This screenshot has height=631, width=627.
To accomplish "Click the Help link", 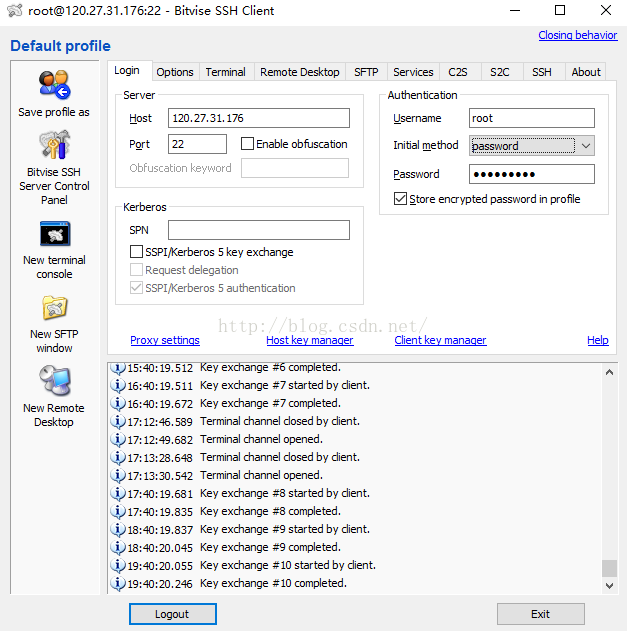I will (598, 340).
